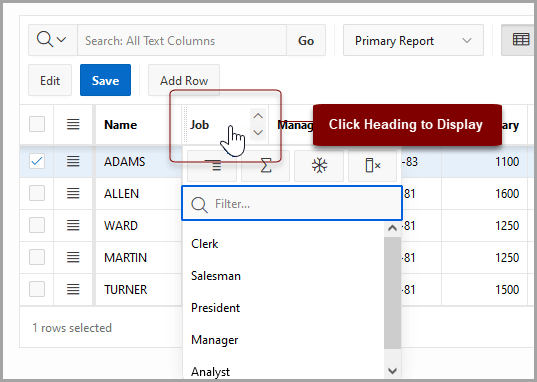Toggle the select-all header checkbox
The width and height of the screenshot is (537, 382).
tap(37, 124)
